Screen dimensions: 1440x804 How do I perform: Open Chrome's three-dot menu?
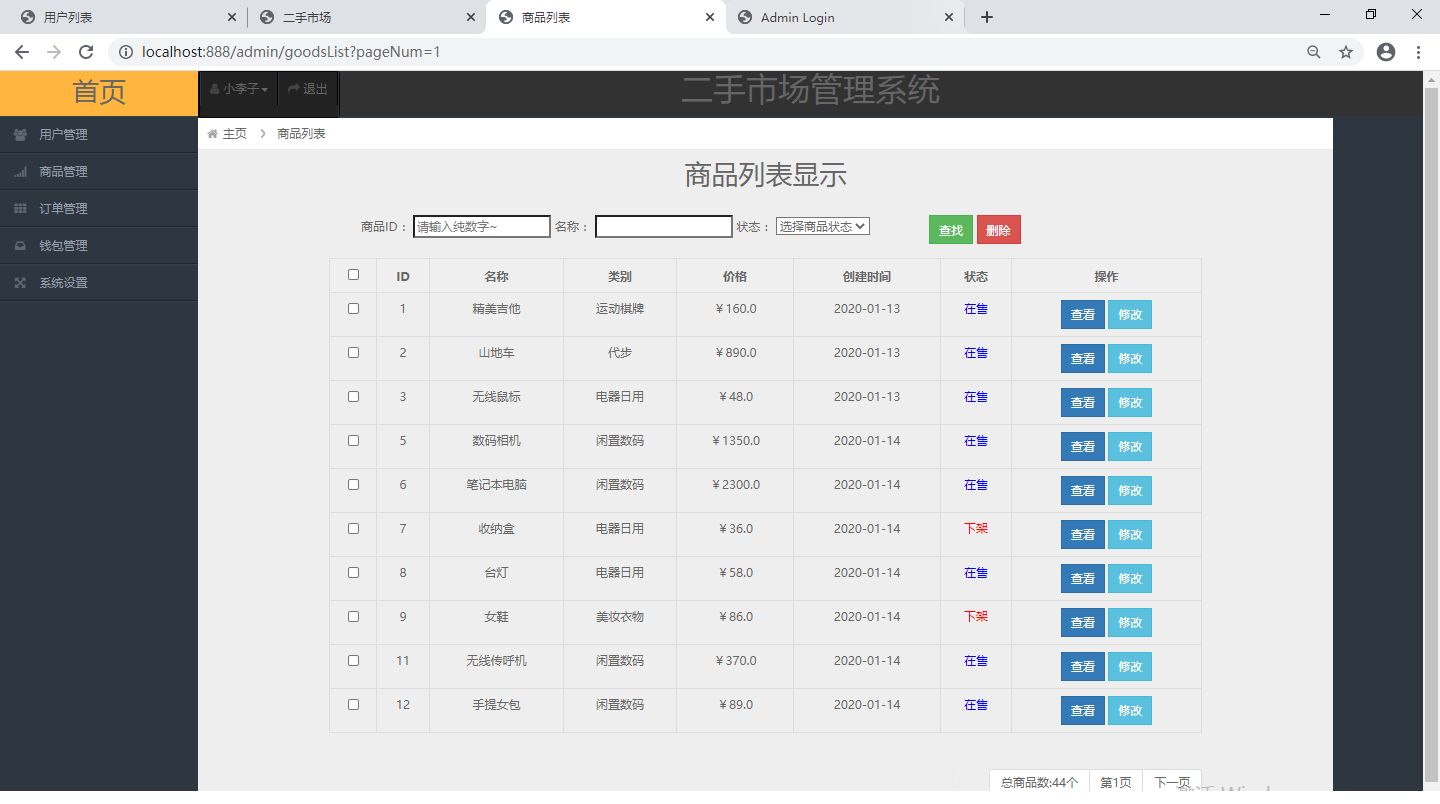coord(1420,51)
